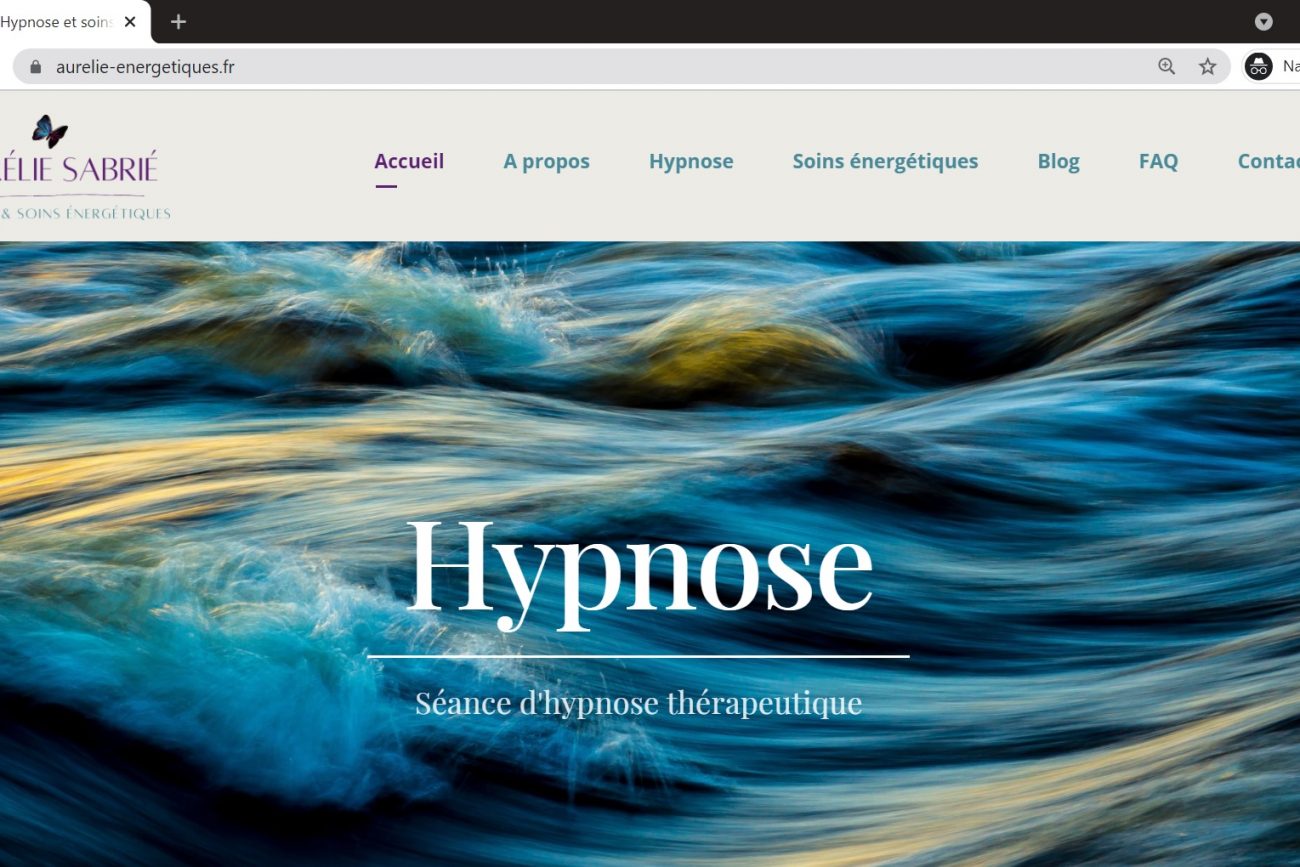Select Hypnose in the navigation menu
Image resolution: width=1300 pixels, height=867 pixels.
pos(691,161)
